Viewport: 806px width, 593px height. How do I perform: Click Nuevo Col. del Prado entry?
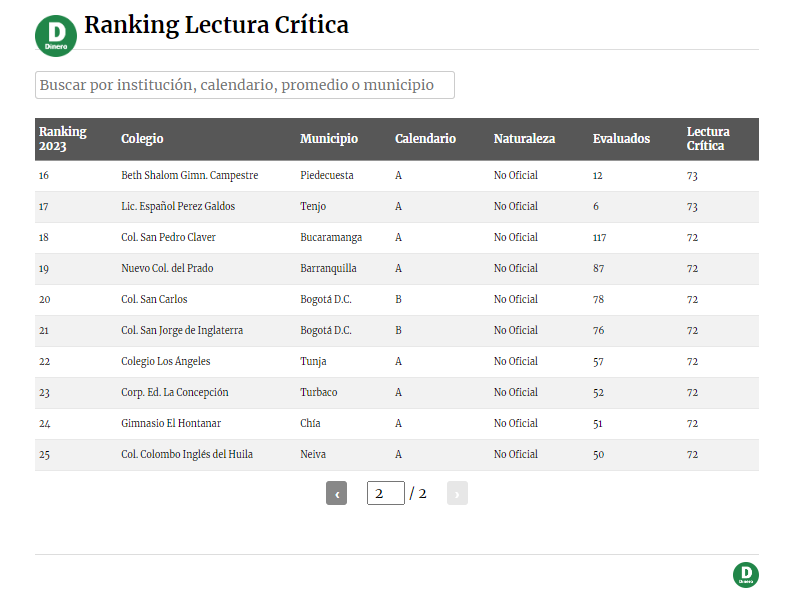[x=167, y=268]
